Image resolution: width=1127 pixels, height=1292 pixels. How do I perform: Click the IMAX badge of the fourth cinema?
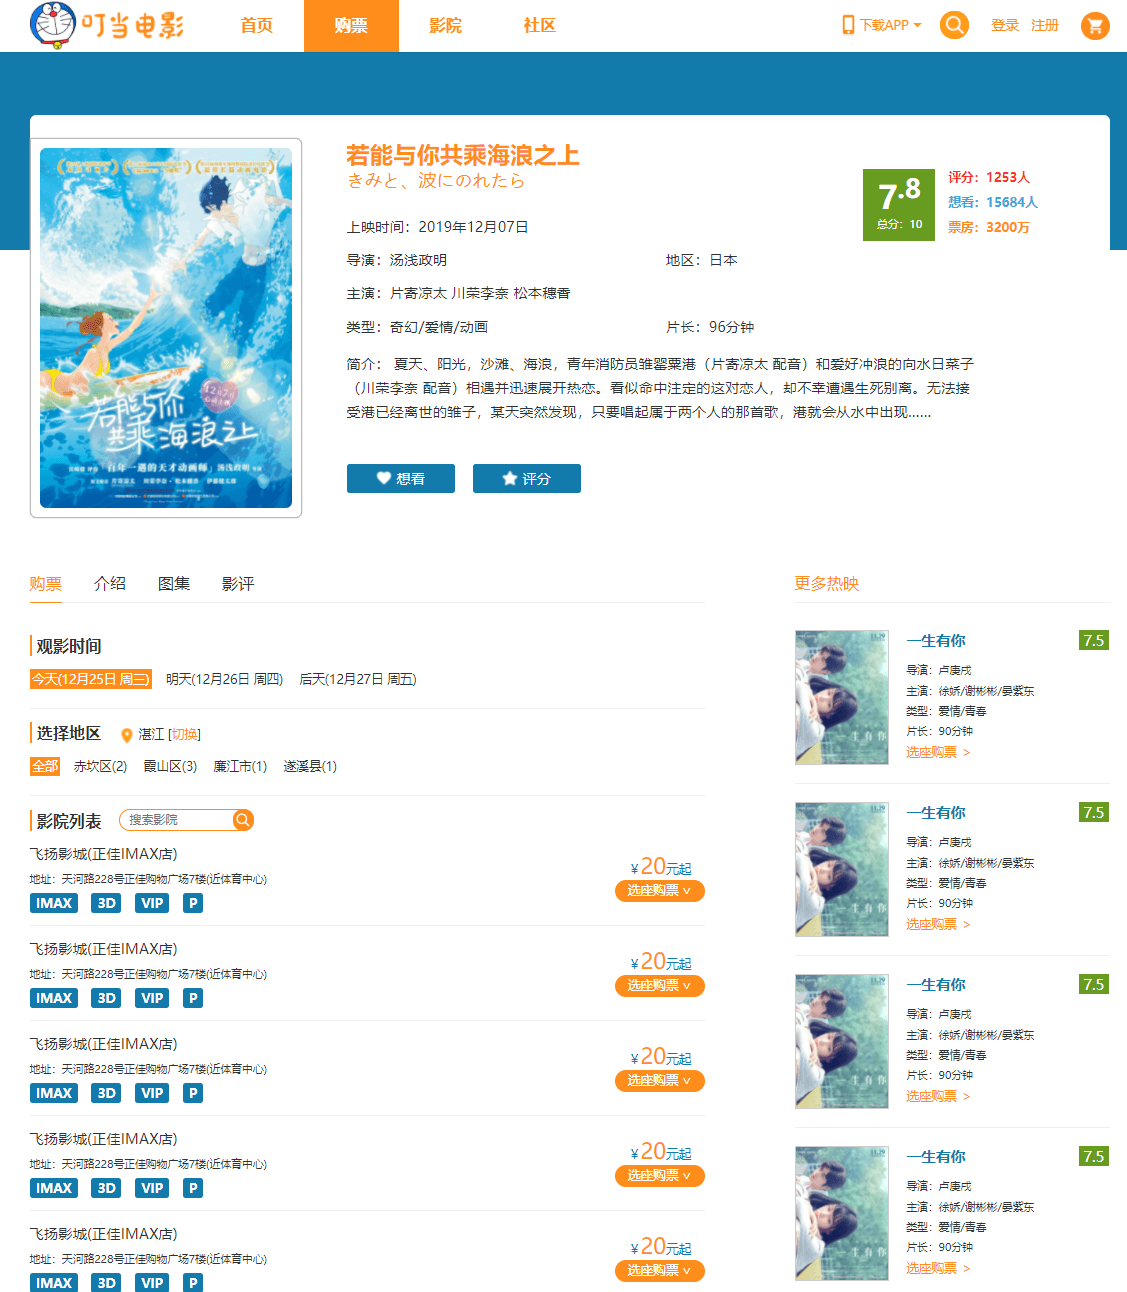pyautogui.click(x=54, y=1188)
